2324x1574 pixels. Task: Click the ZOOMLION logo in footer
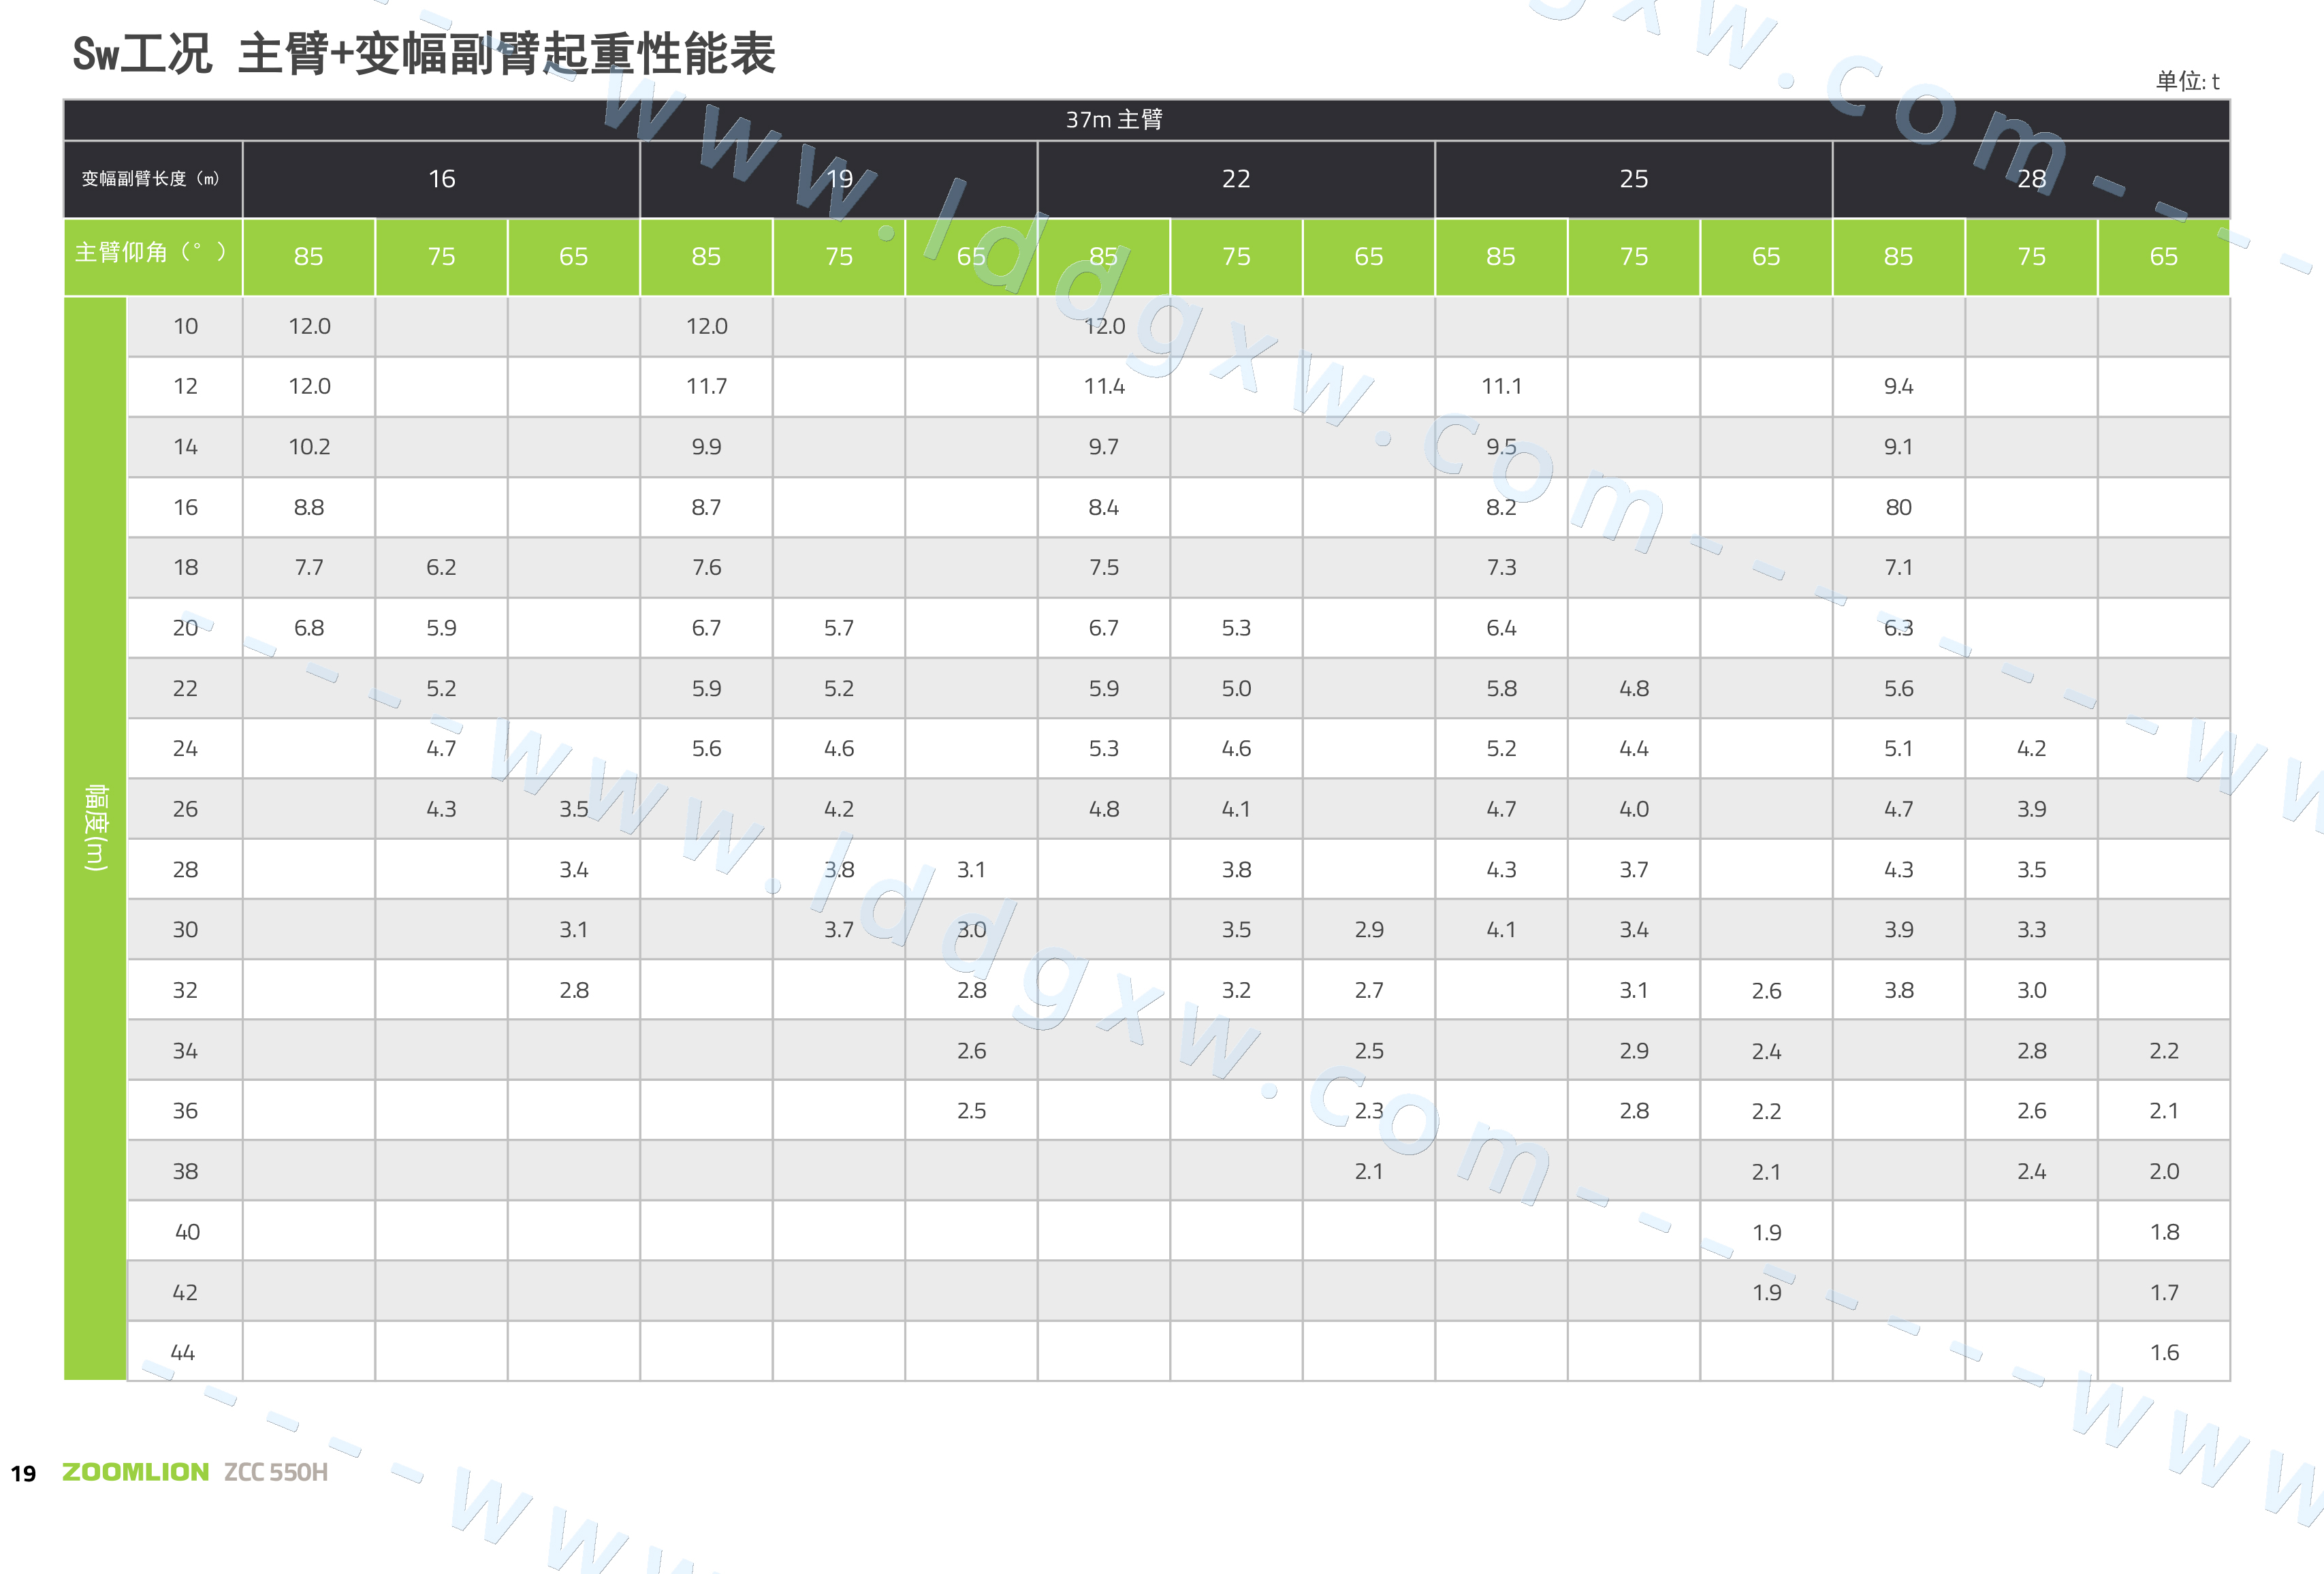(135, 1472)
